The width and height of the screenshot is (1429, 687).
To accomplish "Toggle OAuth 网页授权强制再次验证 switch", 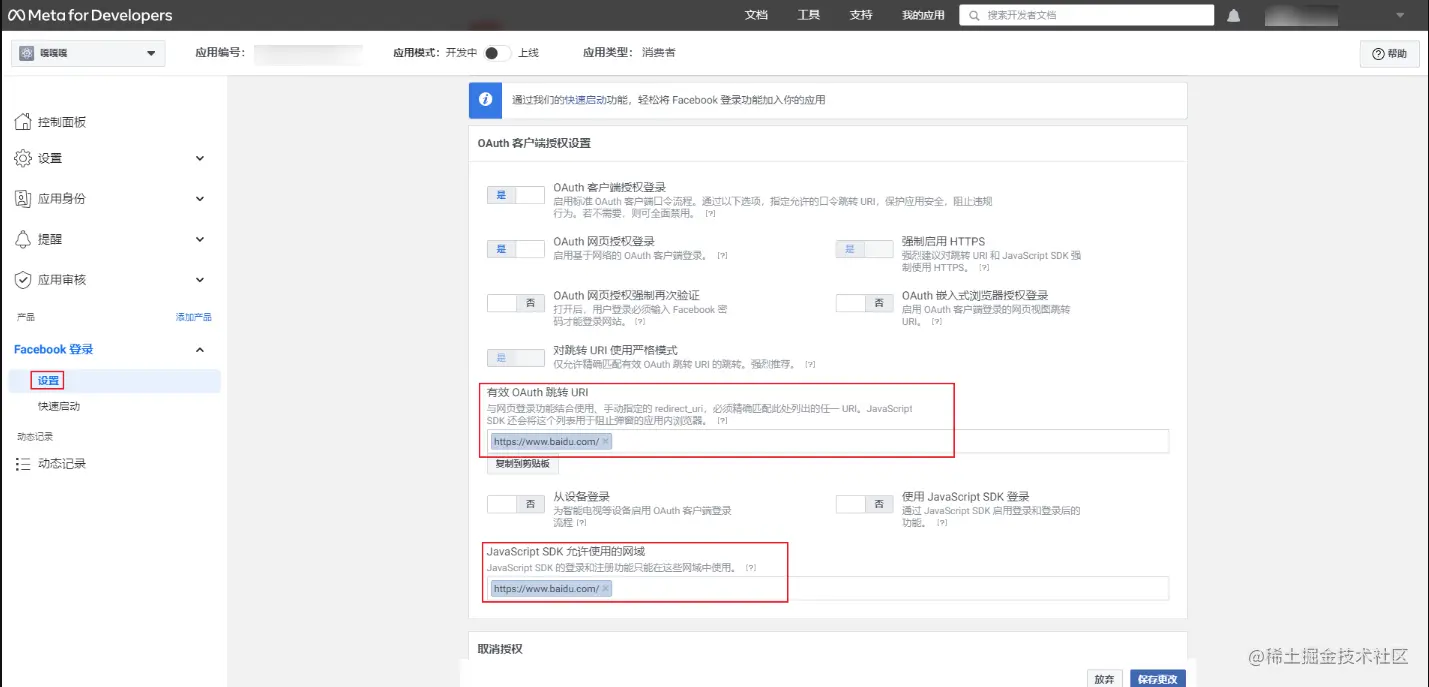I will (516, 303).
